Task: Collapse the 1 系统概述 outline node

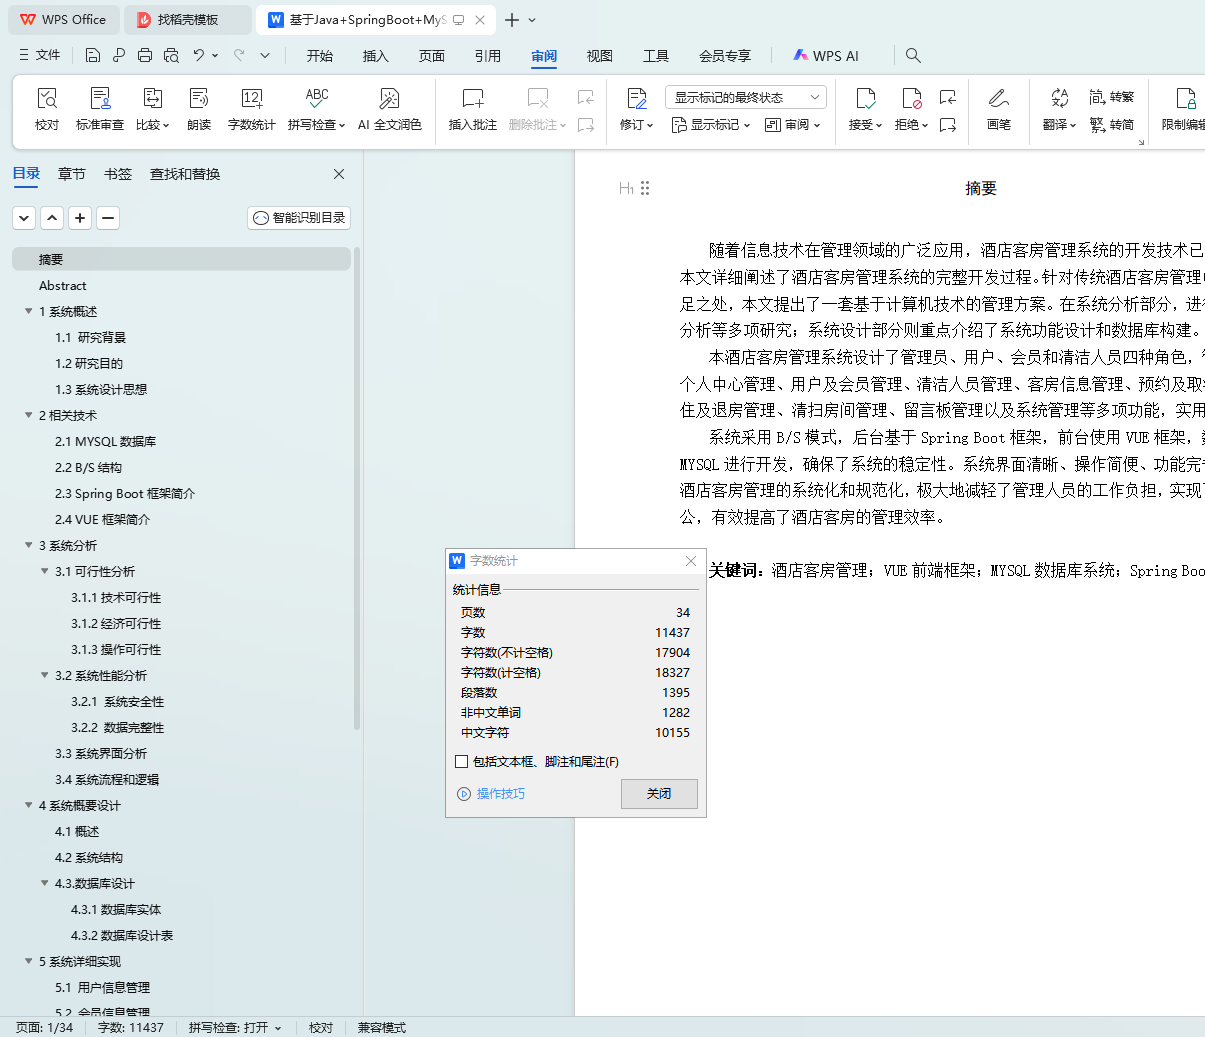Action: pyautogui.click(x=29, y=311)
